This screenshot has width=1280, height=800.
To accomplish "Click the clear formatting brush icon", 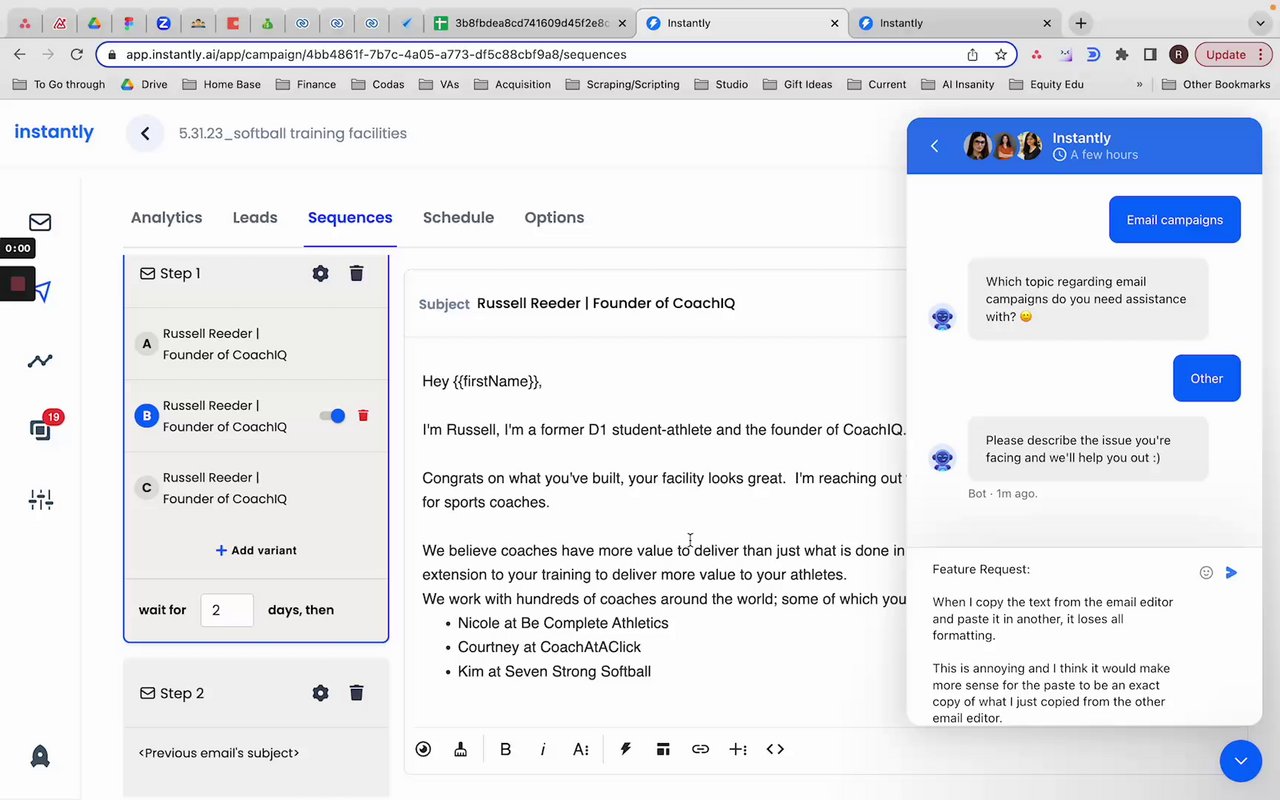I will (x=460, y=749).
